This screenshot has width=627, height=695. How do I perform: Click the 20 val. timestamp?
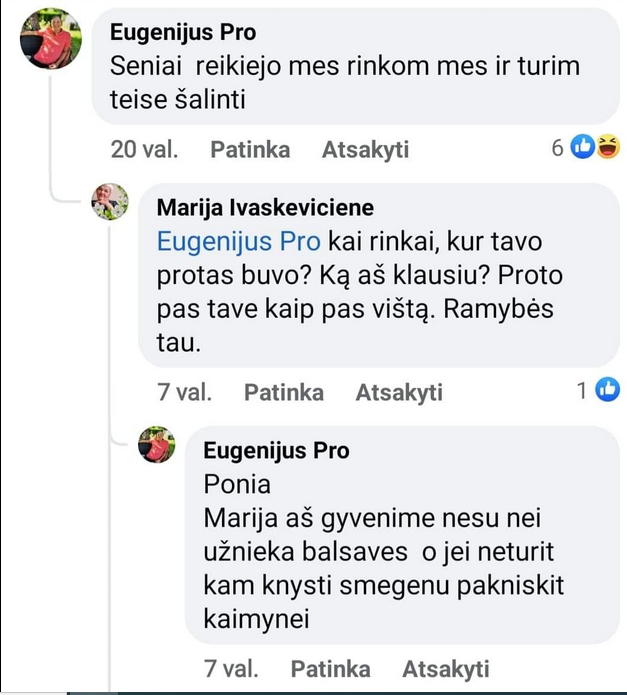[144, 150]
